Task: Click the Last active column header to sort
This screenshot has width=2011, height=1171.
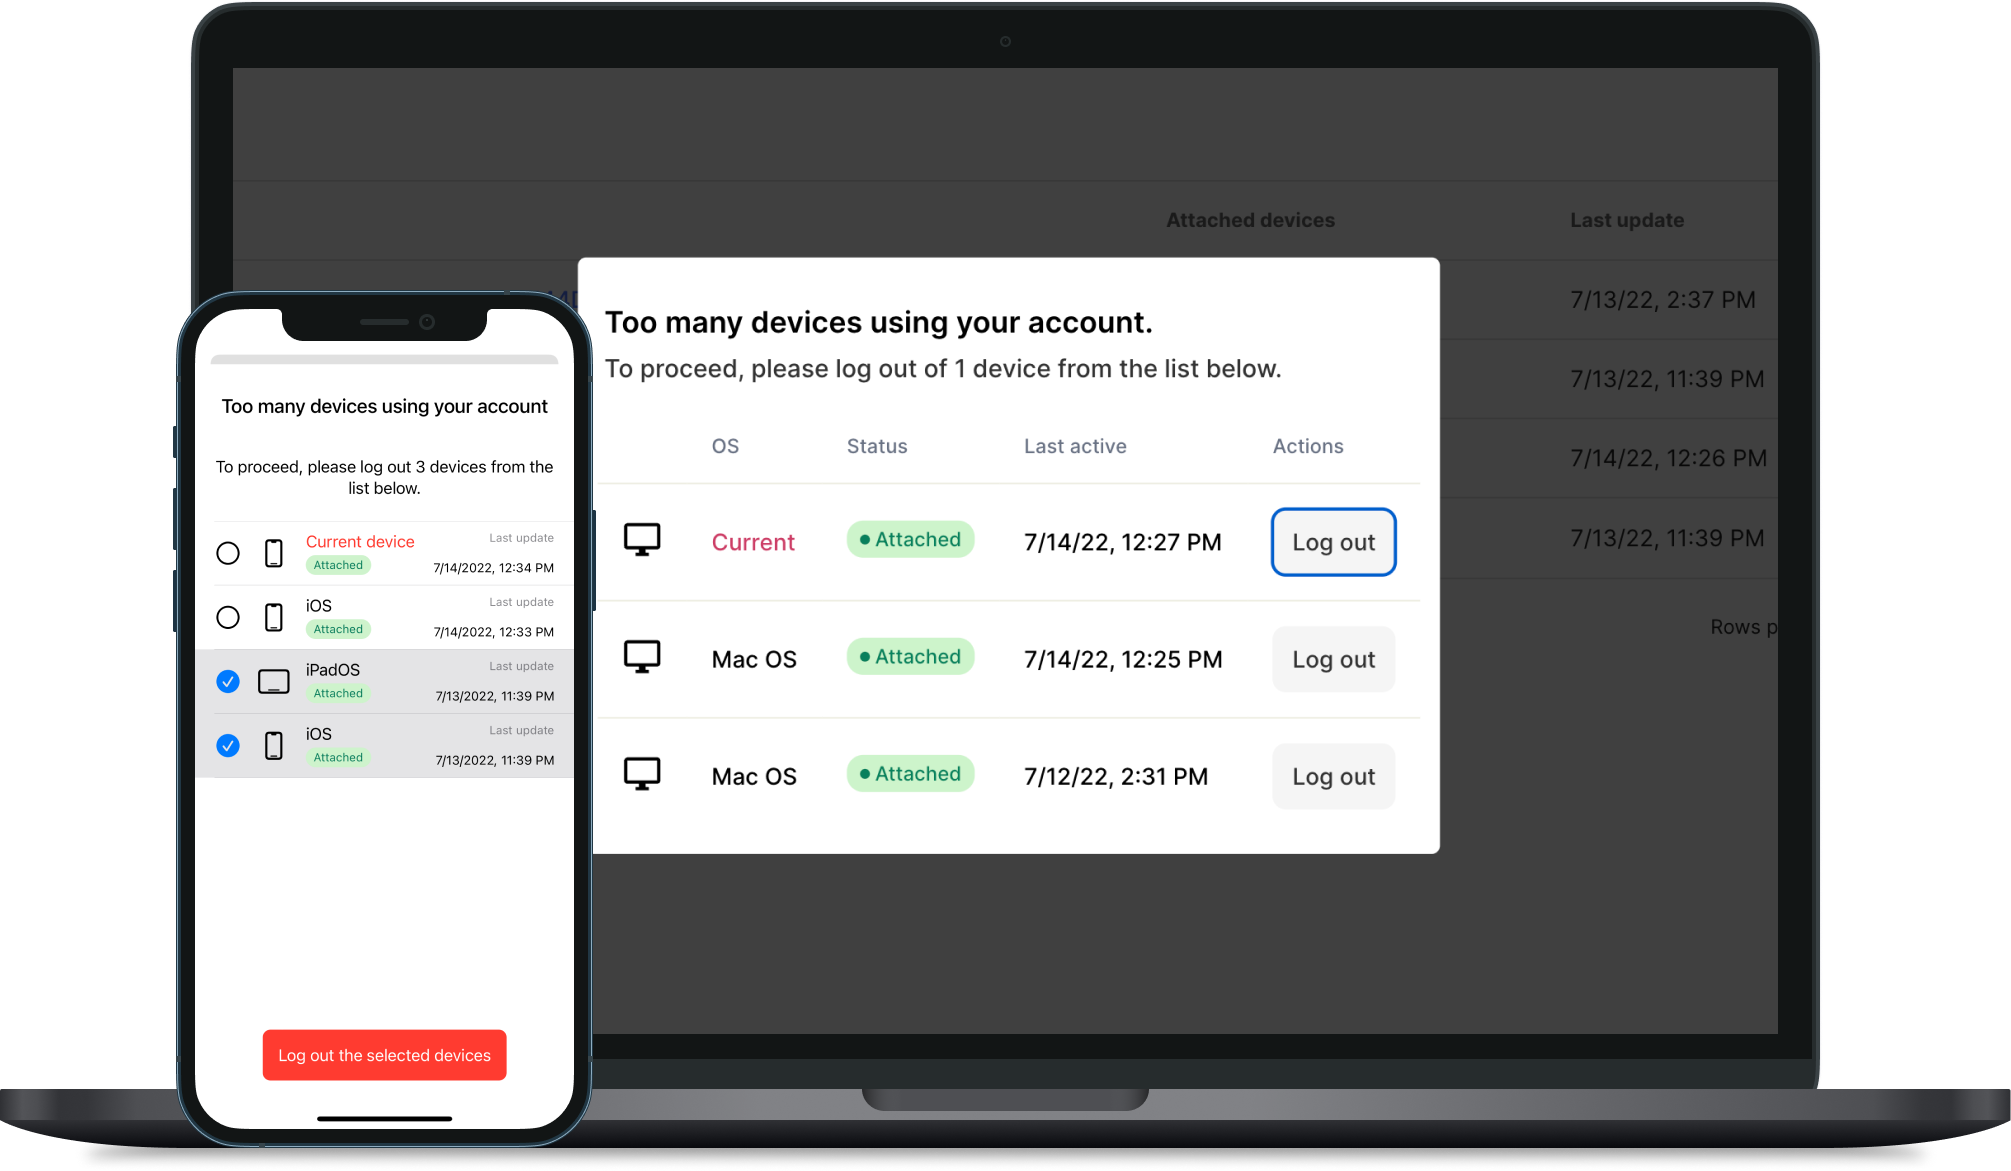Action: click(x=1074, y=446)
